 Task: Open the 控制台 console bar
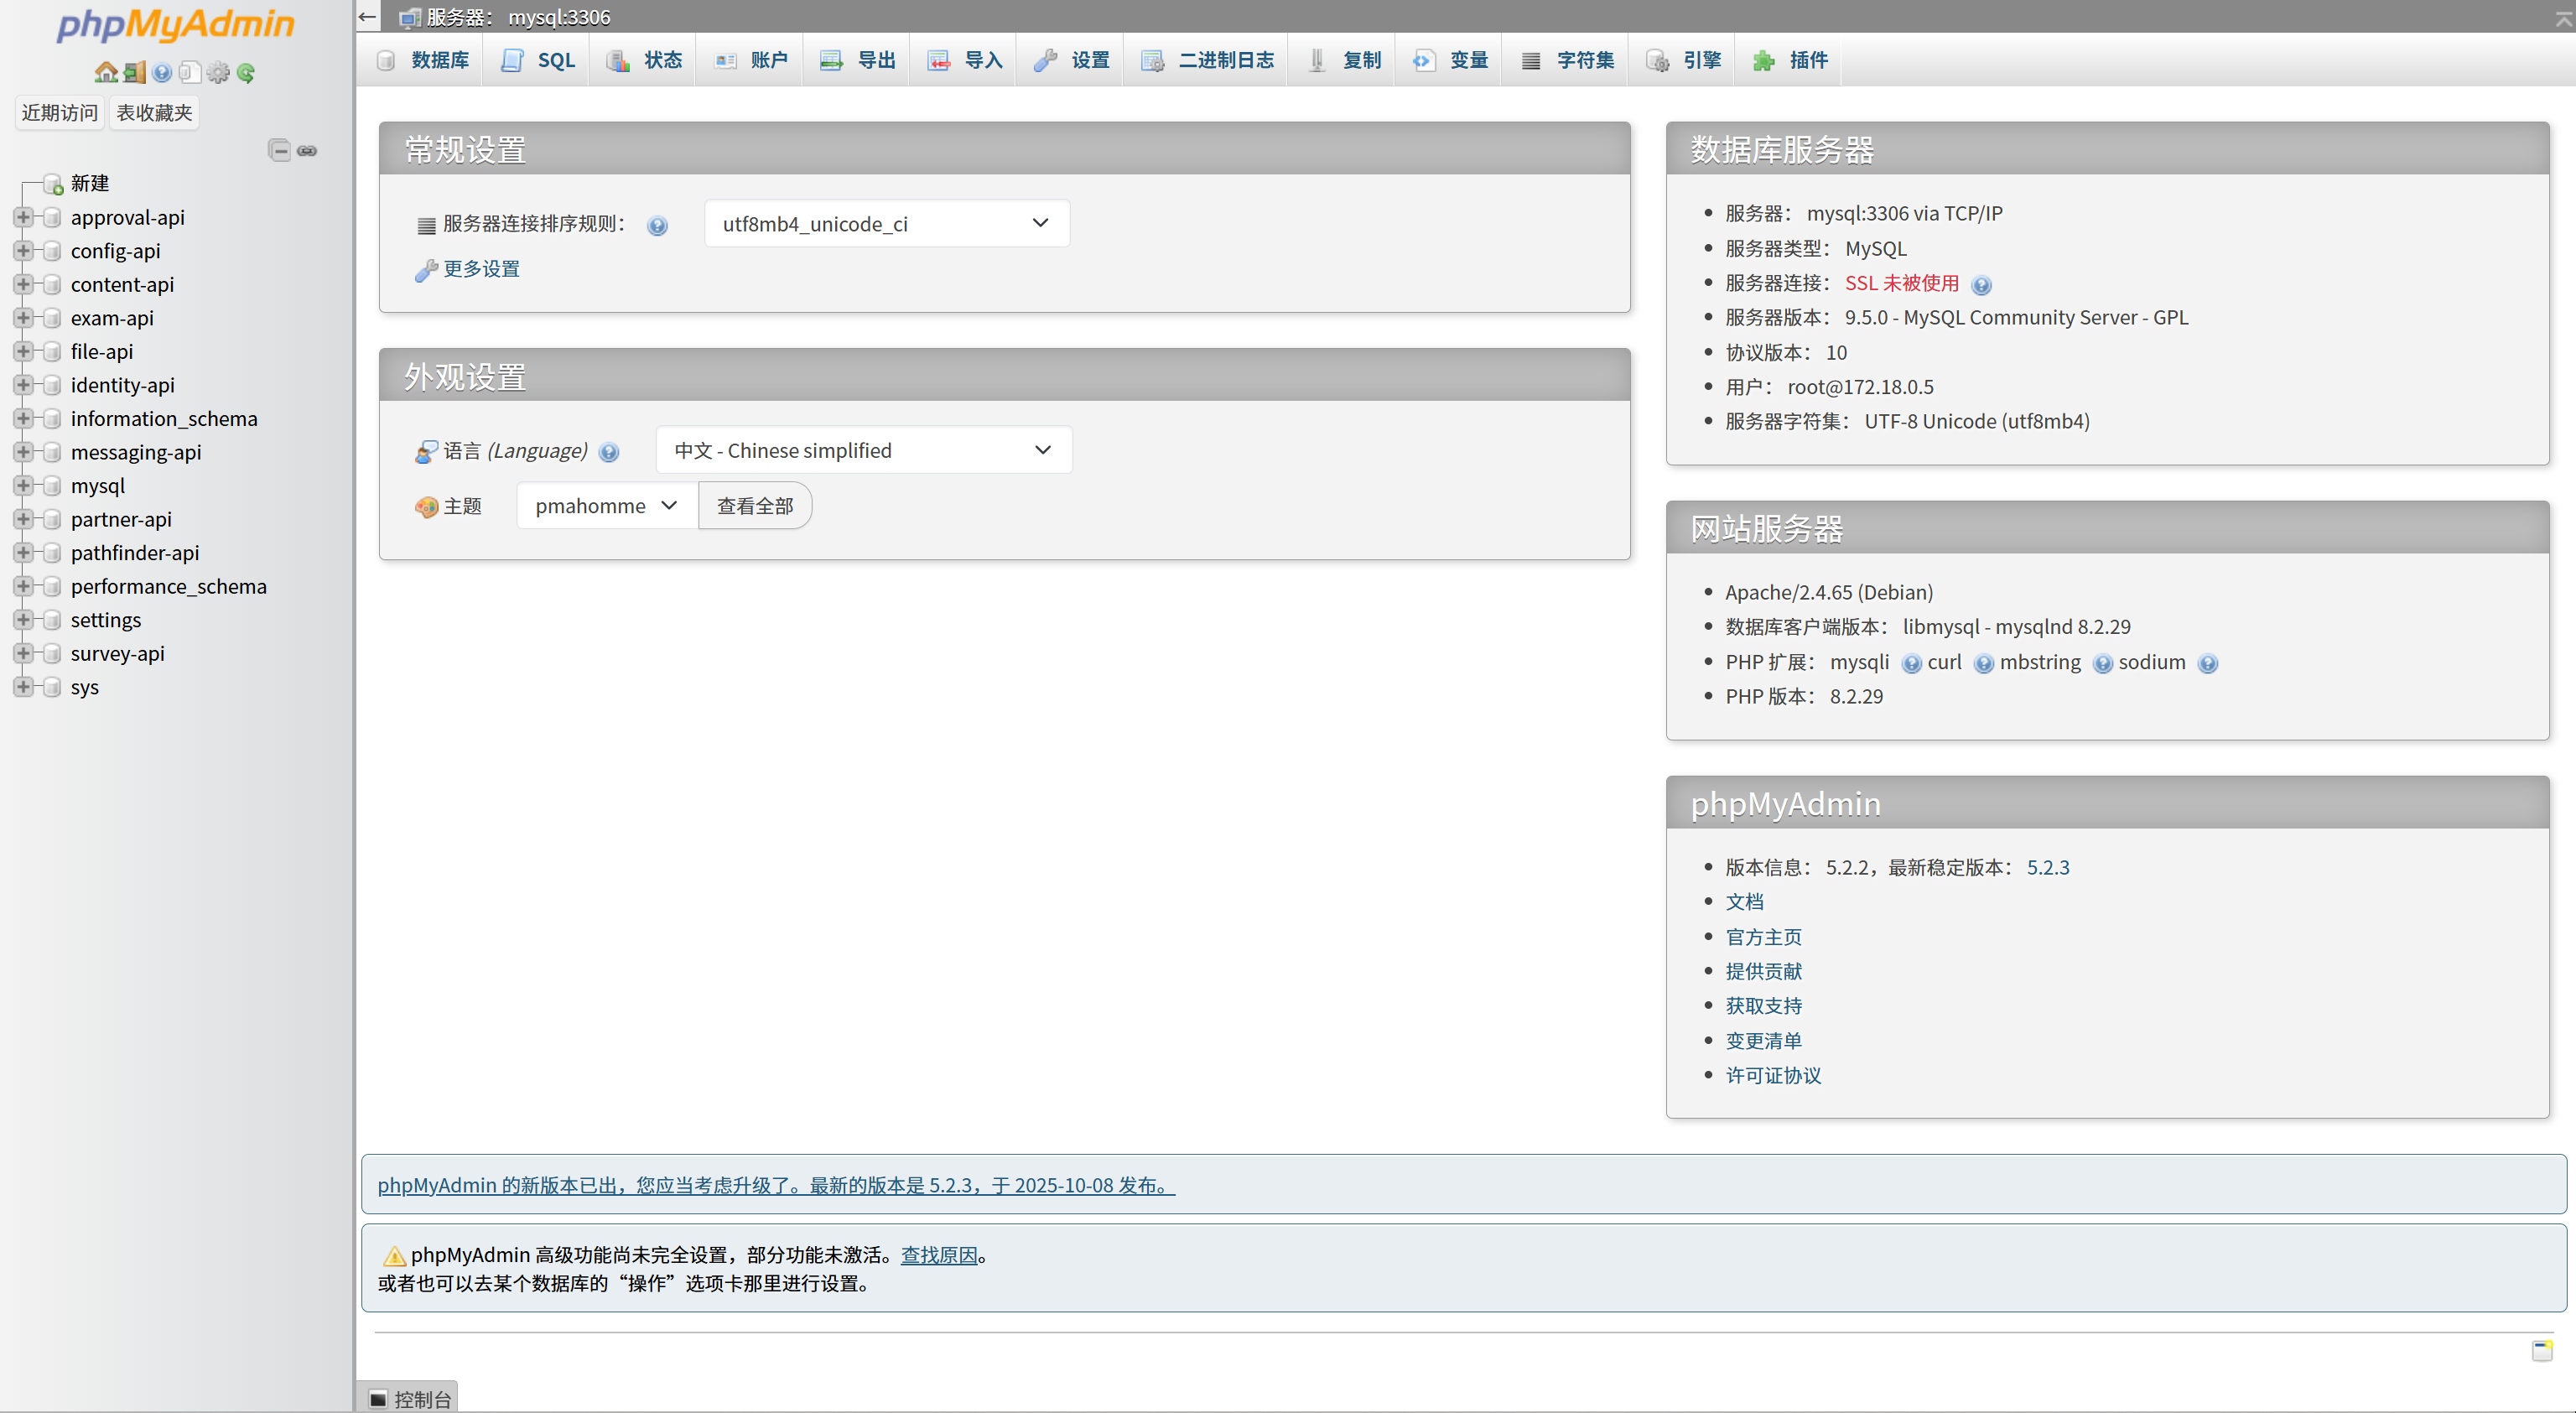click(409, 1398)
